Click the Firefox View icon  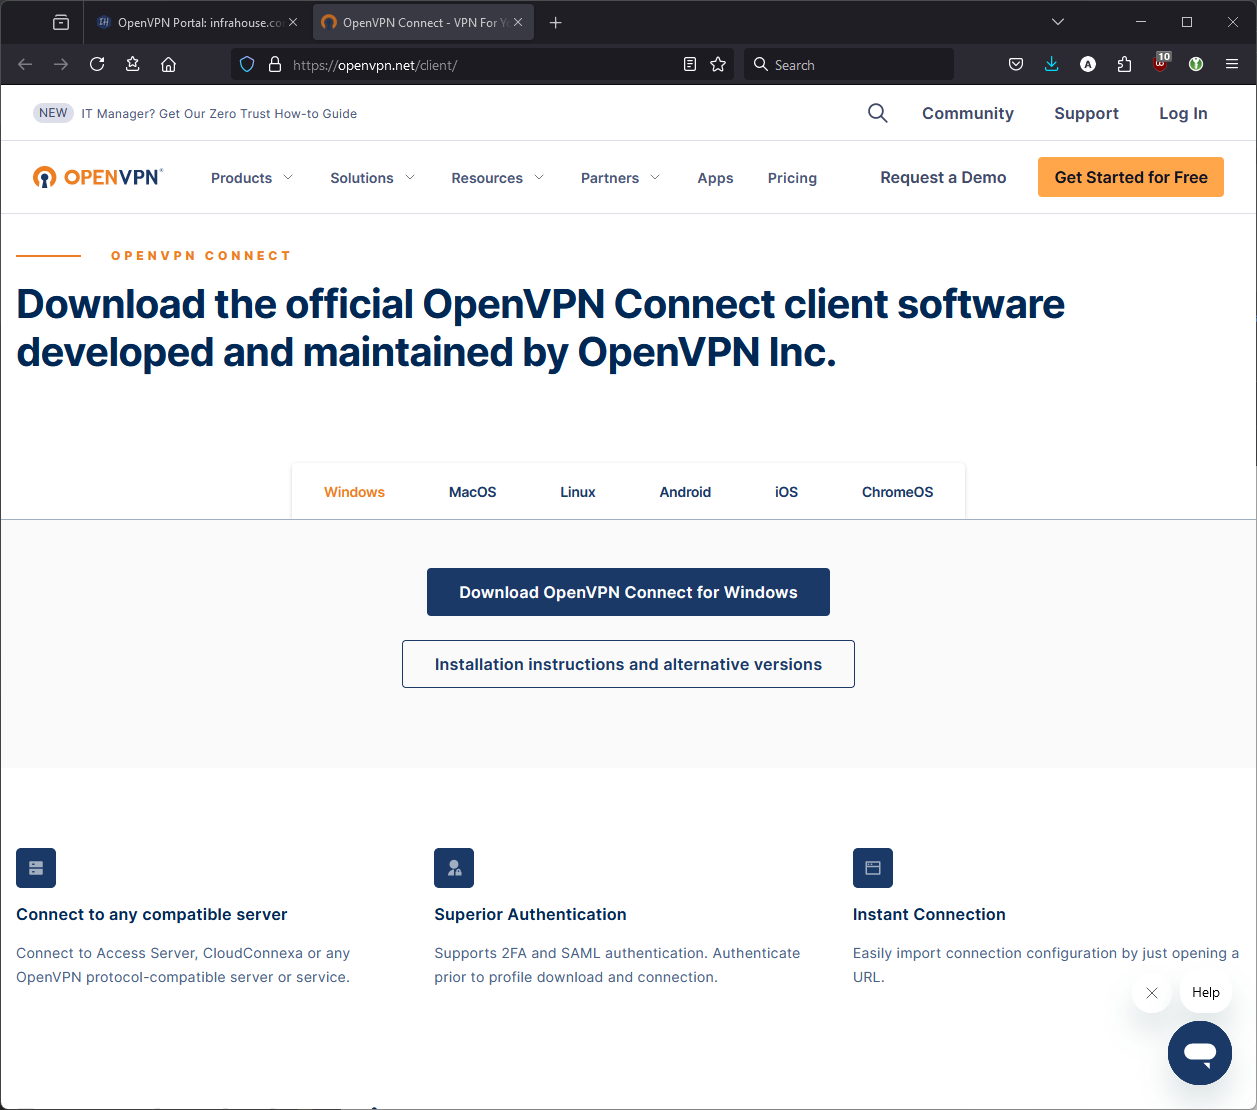tap(61, 22)
